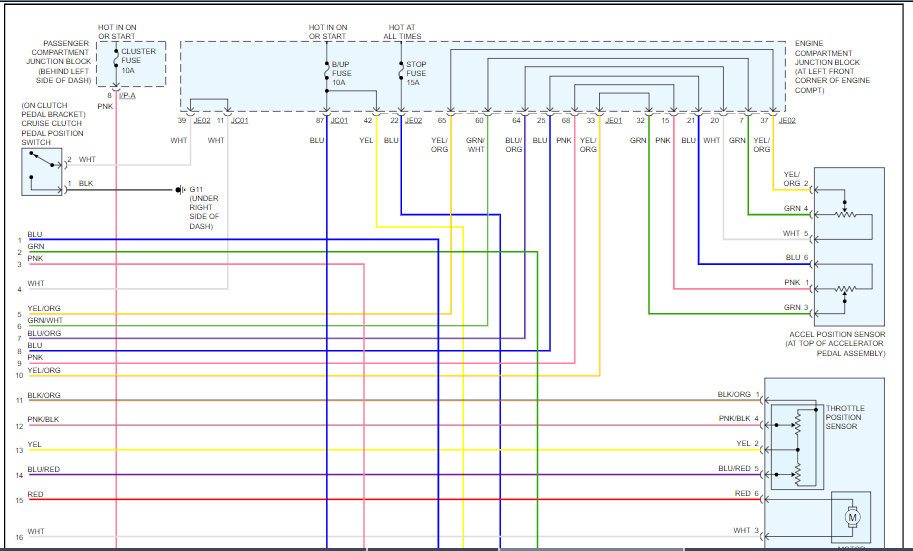Click the GRN/WHT label under terminal 60
Image resolution: width=913 pixels, height=551 pixels.
pyautogui.click(x=475, y=145)
